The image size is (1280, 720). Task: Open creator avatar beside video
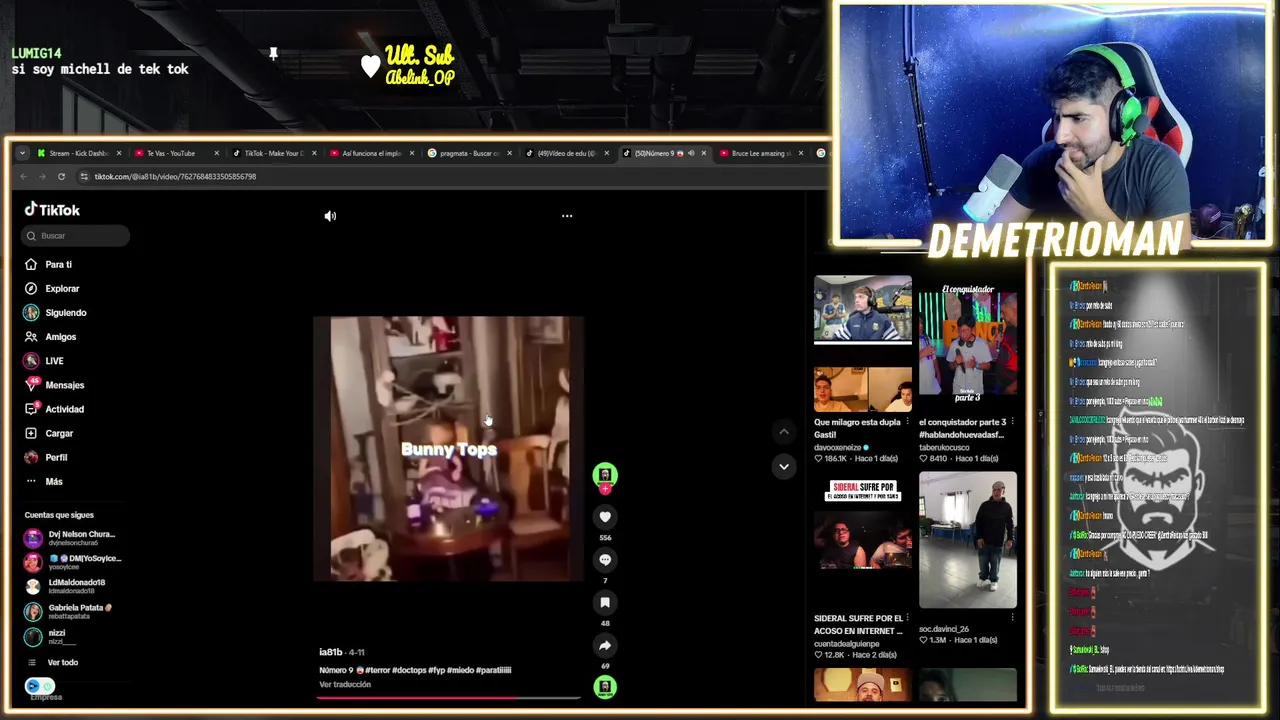[x=605, y=474]
